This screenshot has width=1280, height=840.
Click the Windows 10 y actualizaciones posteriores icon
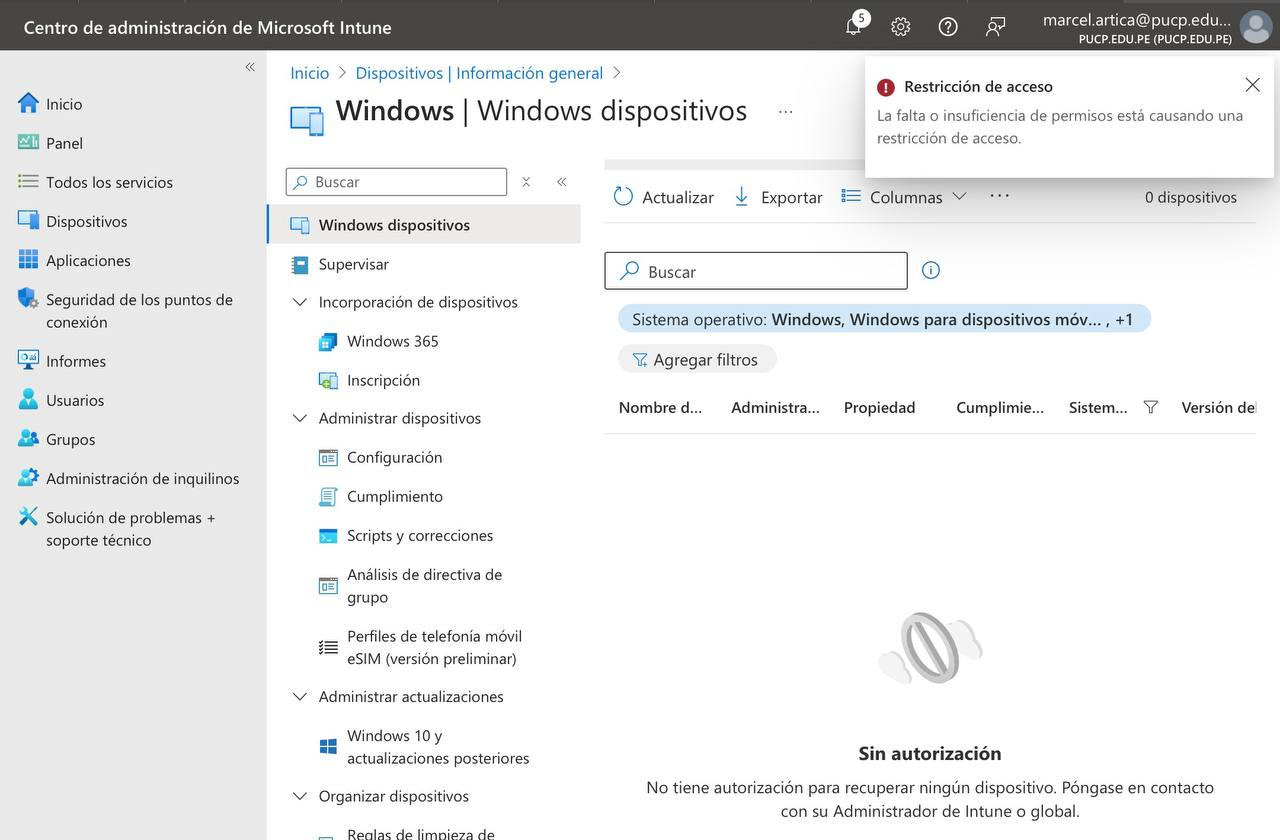coord(328,746)
